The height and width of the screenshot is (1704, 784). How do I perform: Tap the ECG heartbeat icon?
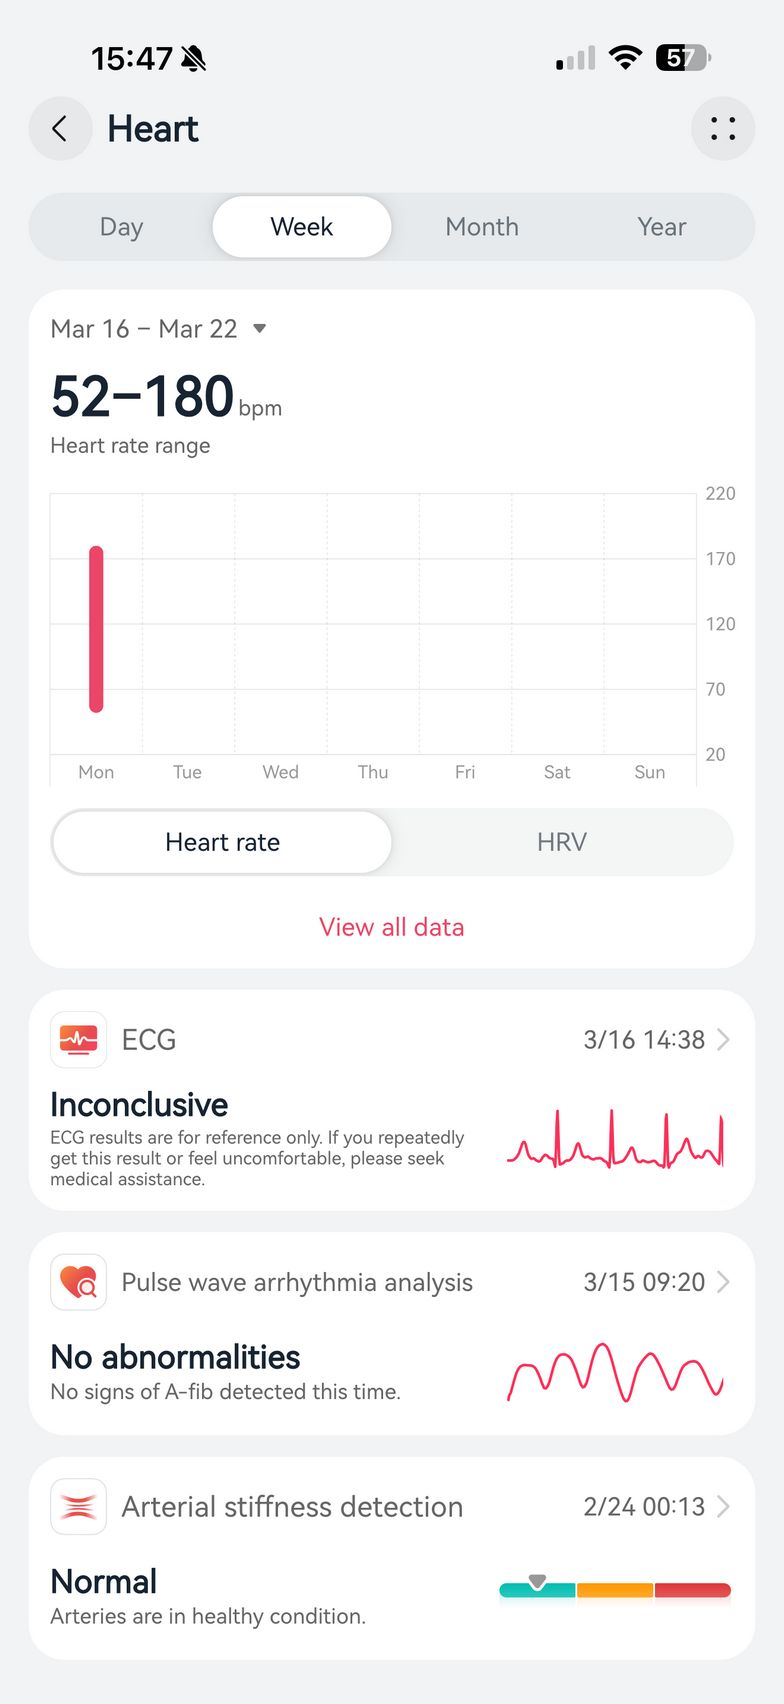point(78,1040)
